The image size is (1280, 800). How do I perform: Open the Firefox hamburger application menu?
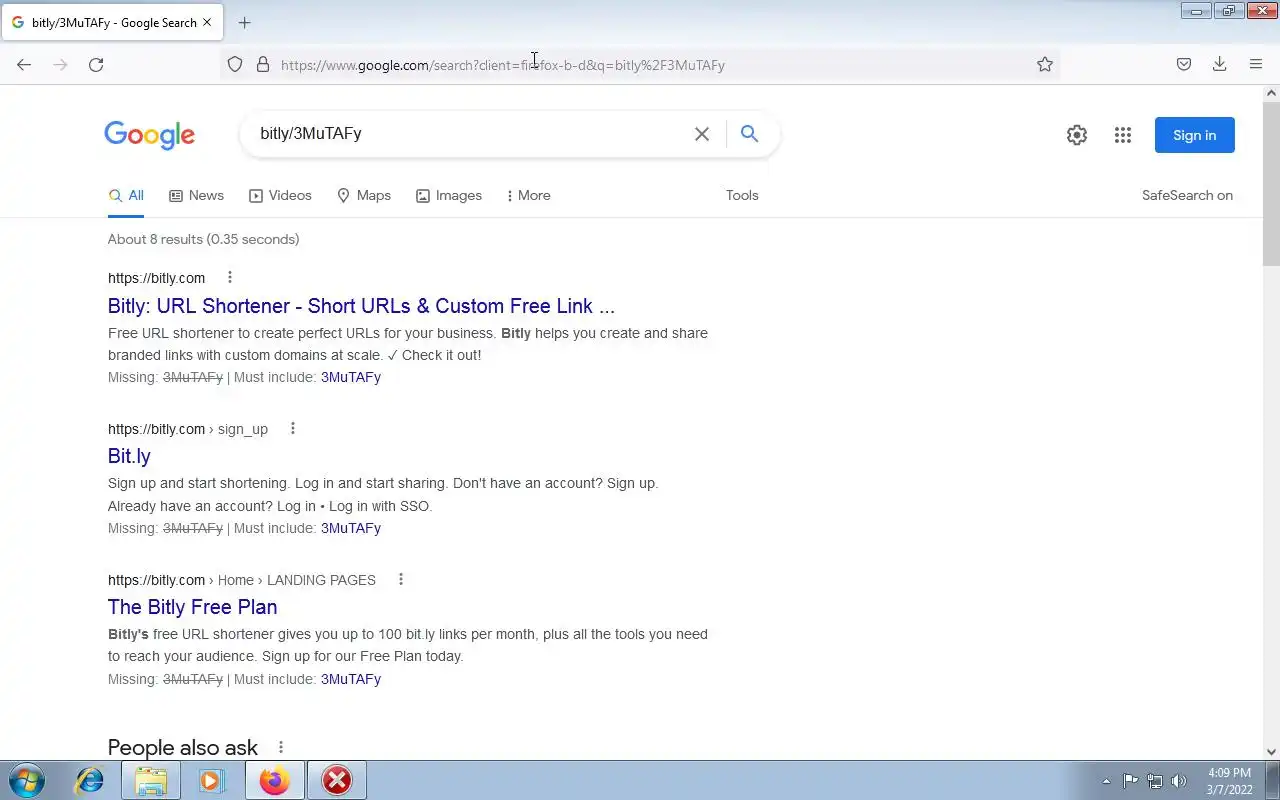pos(1256,65)
